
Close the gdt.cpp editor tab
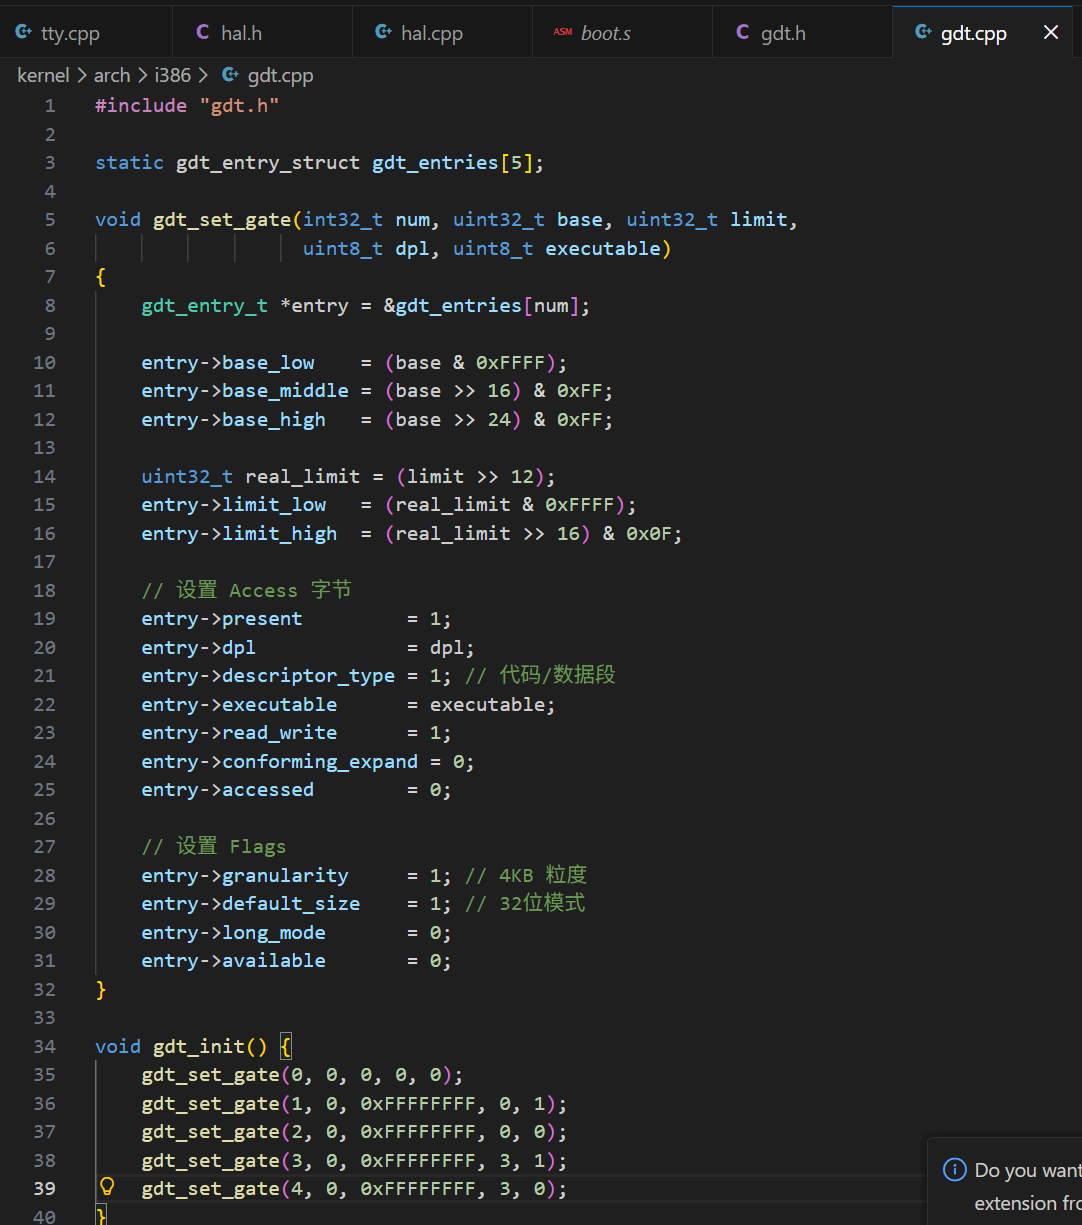click(1051, 33)
